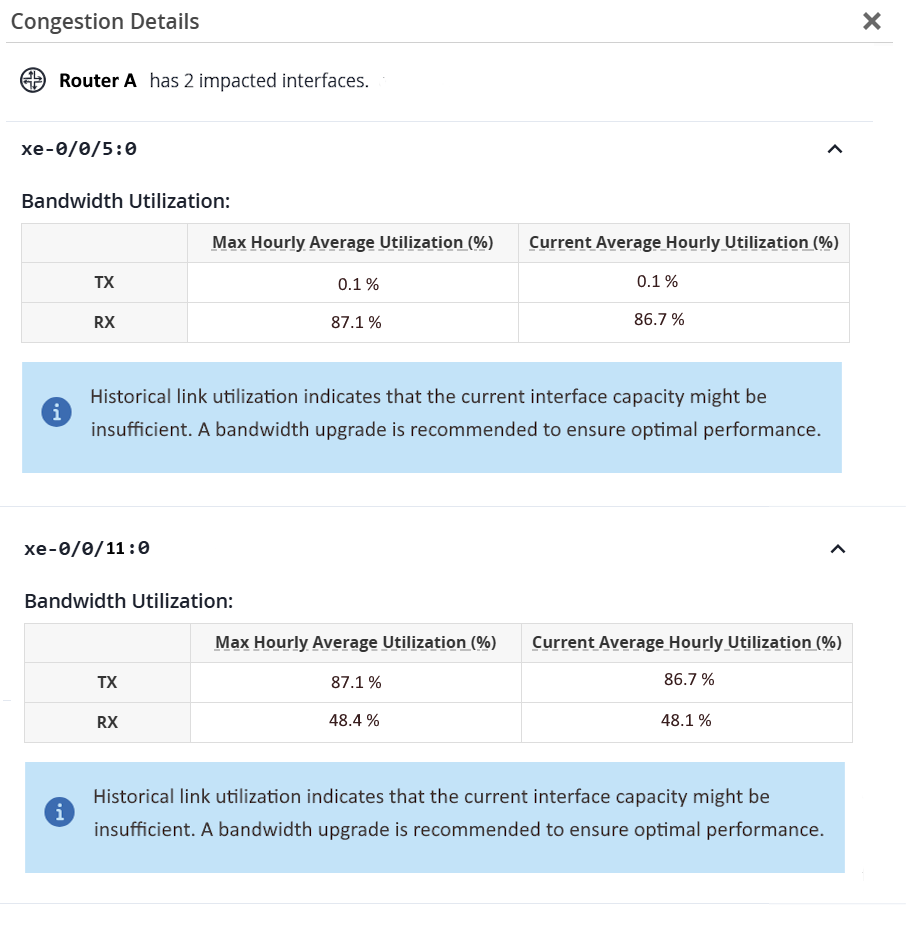Select the xe-0/0/5:0 interface name
Image resolution: width=908 pixels, height=928 pixels.
click(x=81, y=148)
